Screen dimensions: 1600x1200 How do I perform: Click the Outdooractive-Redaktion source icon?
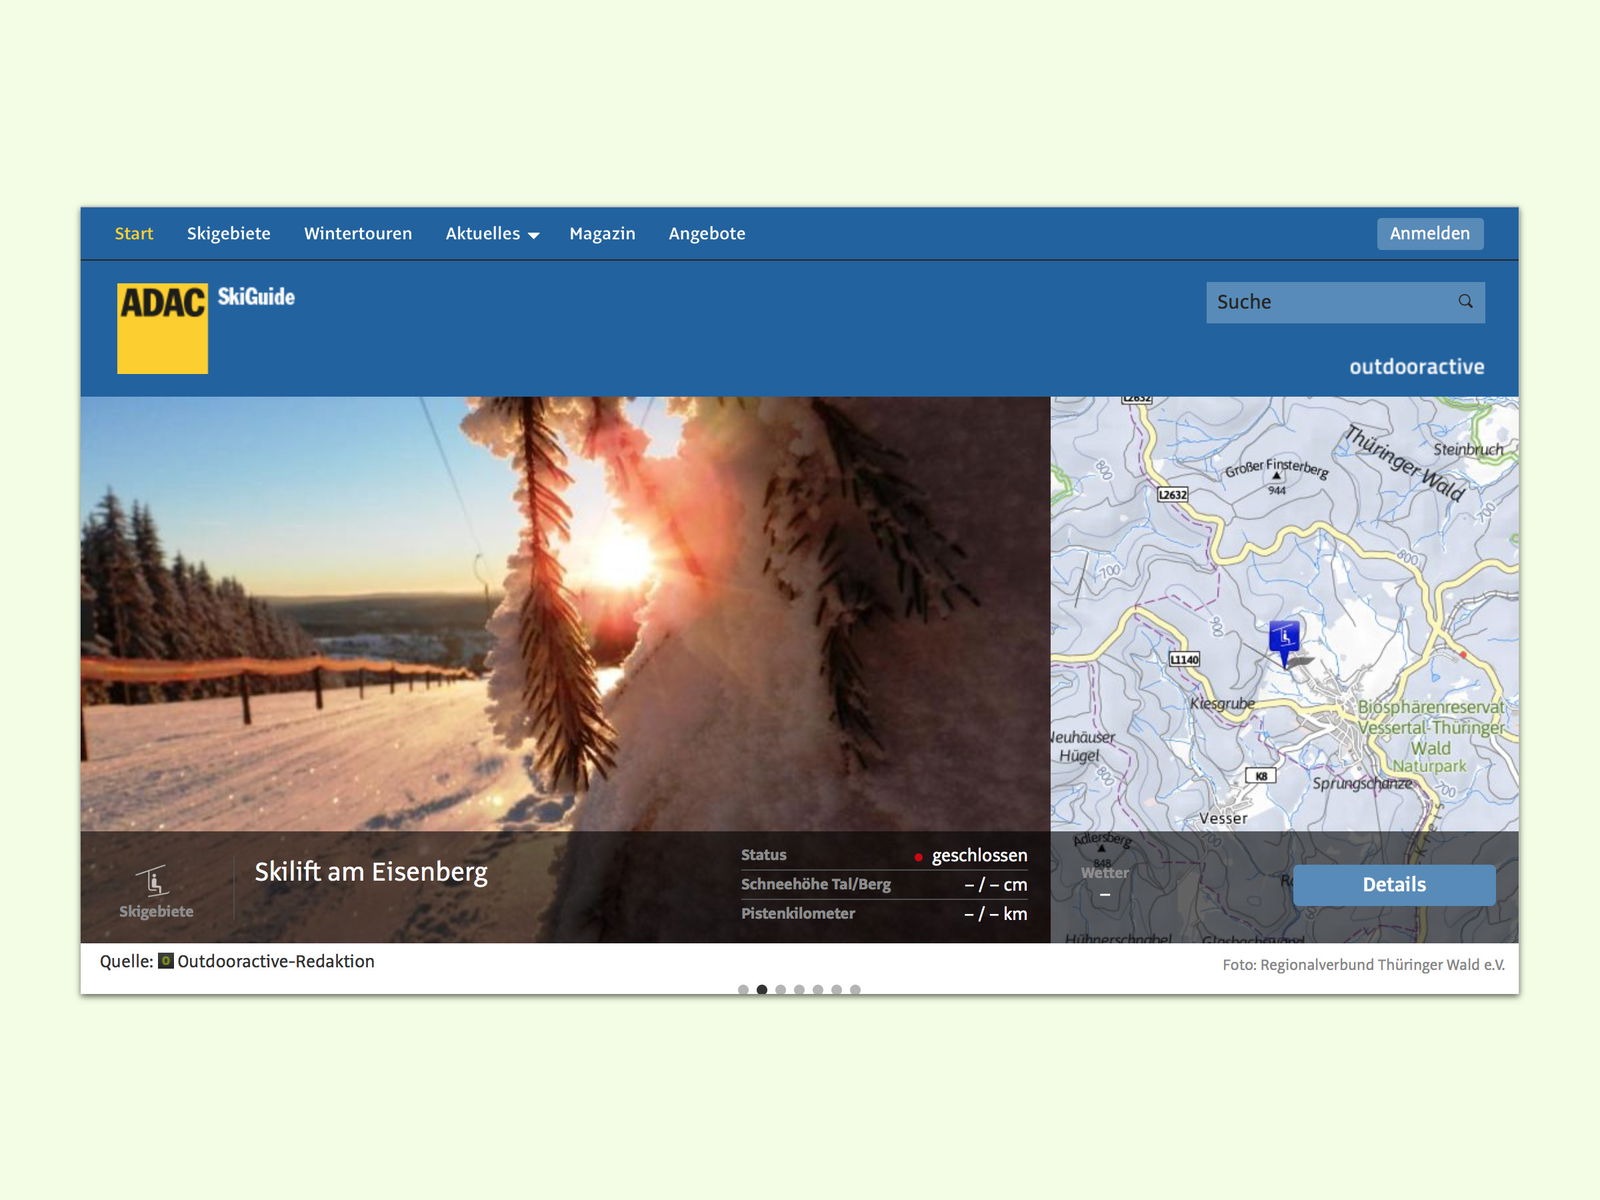[x=166, y=961]
